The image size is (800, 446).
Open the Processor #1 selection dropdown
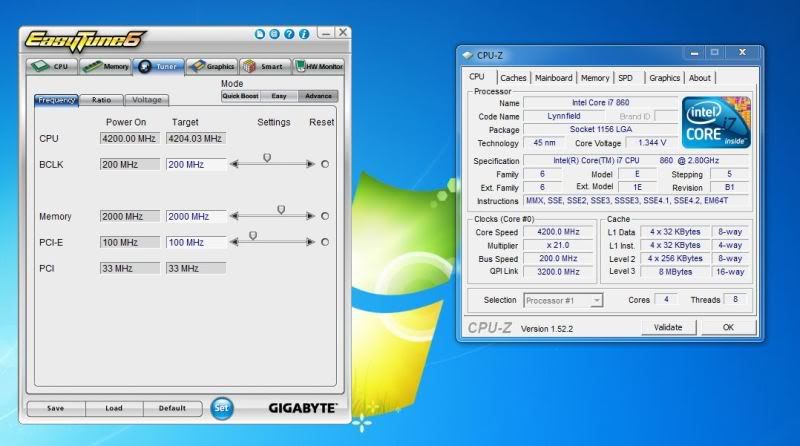pyautogui.click(x=563, y=301)
